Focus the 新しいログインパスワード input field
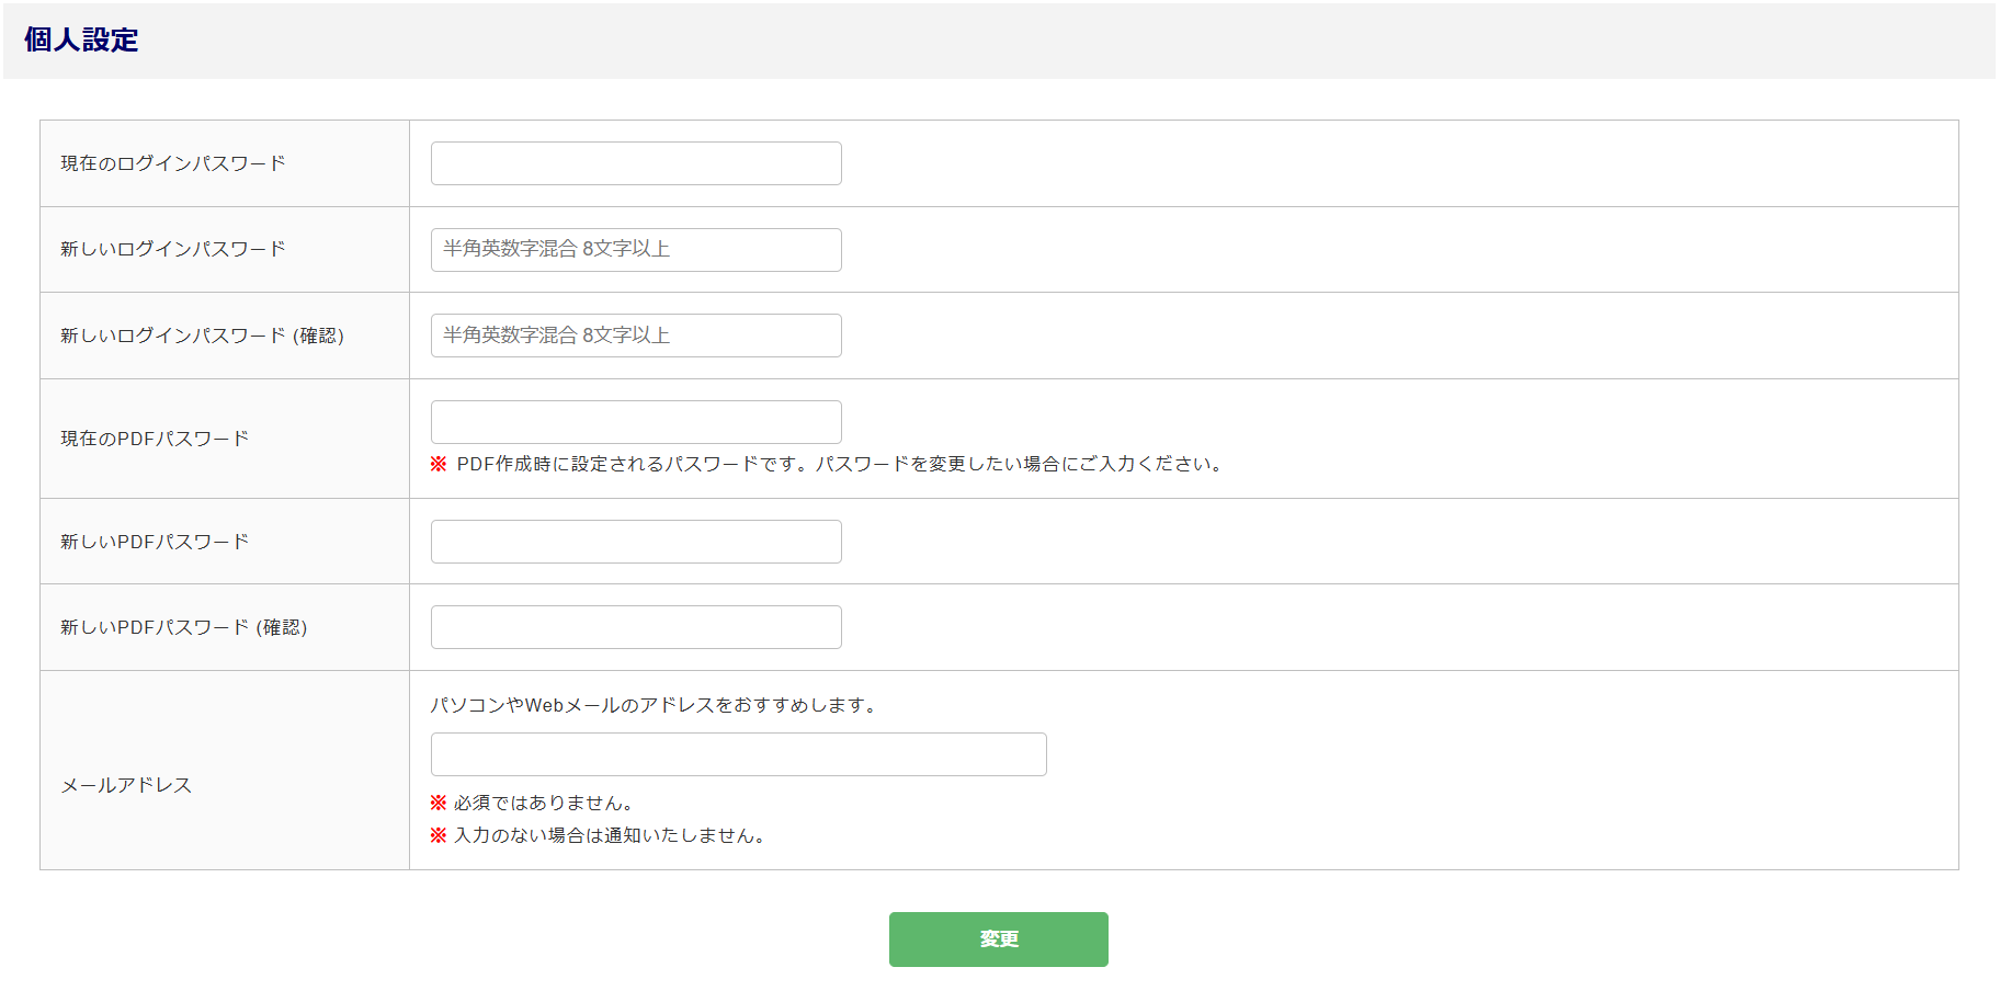 (636, 249)
